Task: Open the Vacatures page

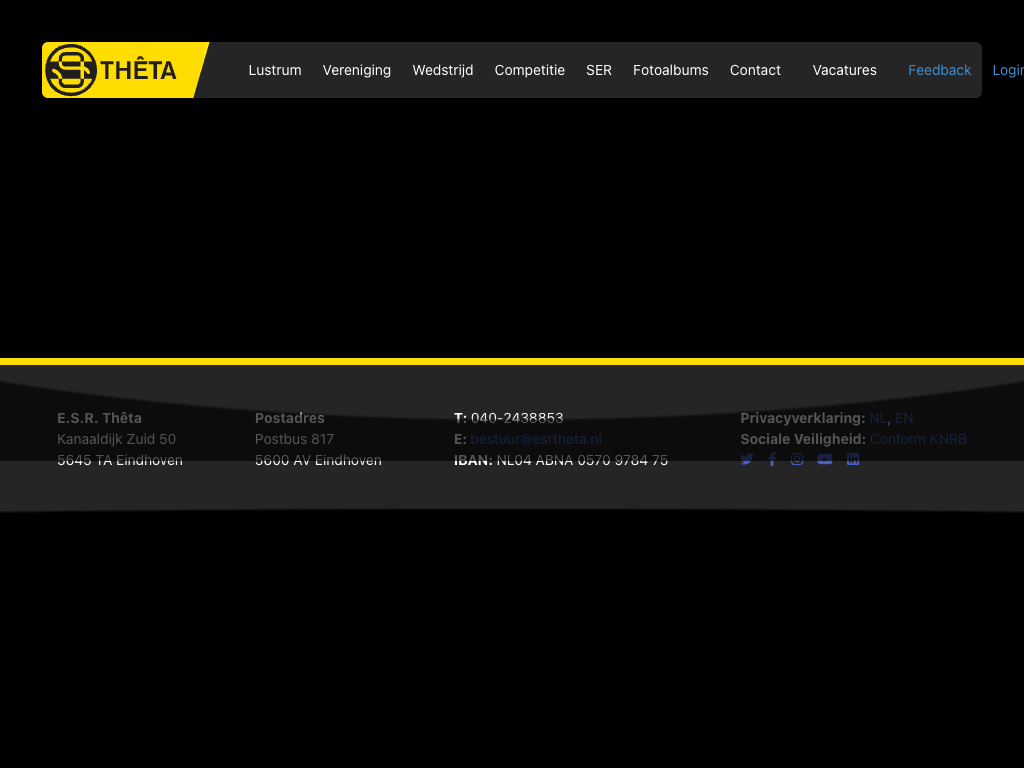Action: [x=845, y=70]
